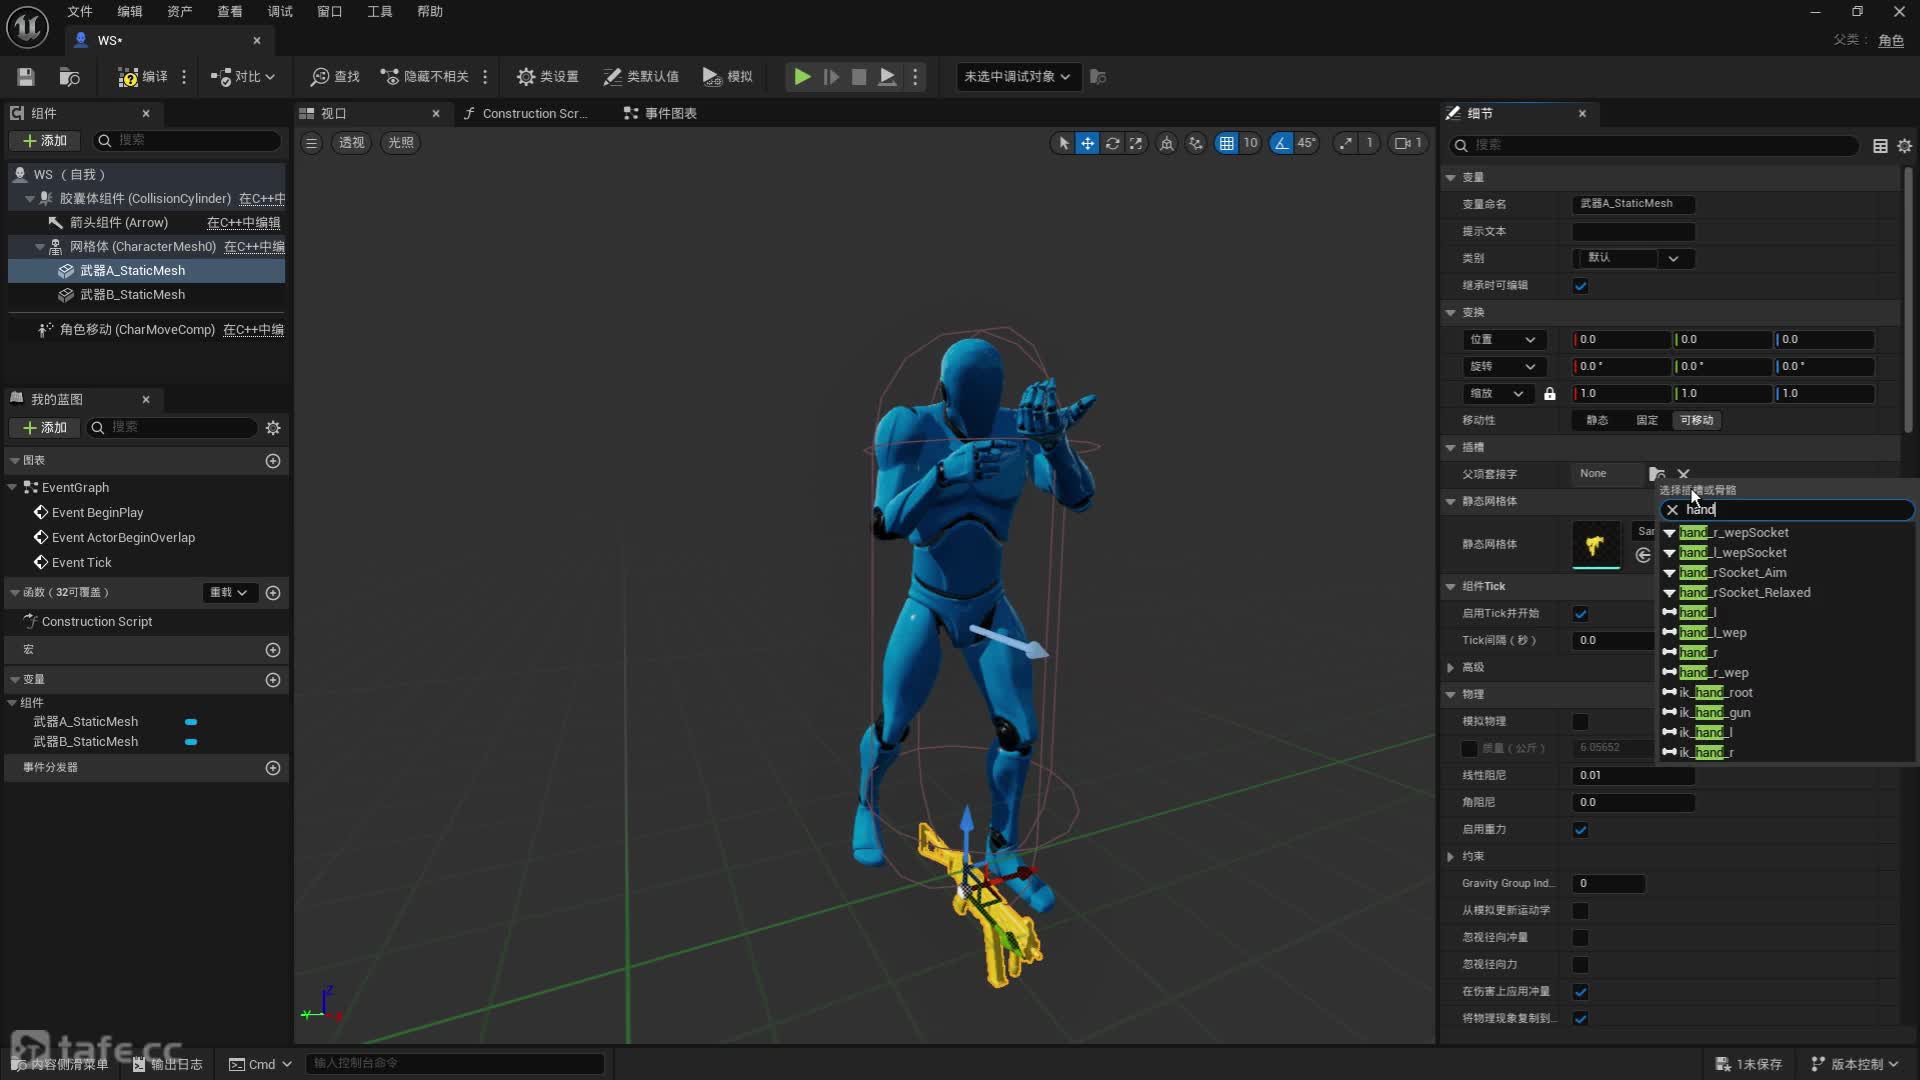The image size is (1920, 1080).
Task: Select the rotate gizmo tool
Action: click(x=1112, y=143)
